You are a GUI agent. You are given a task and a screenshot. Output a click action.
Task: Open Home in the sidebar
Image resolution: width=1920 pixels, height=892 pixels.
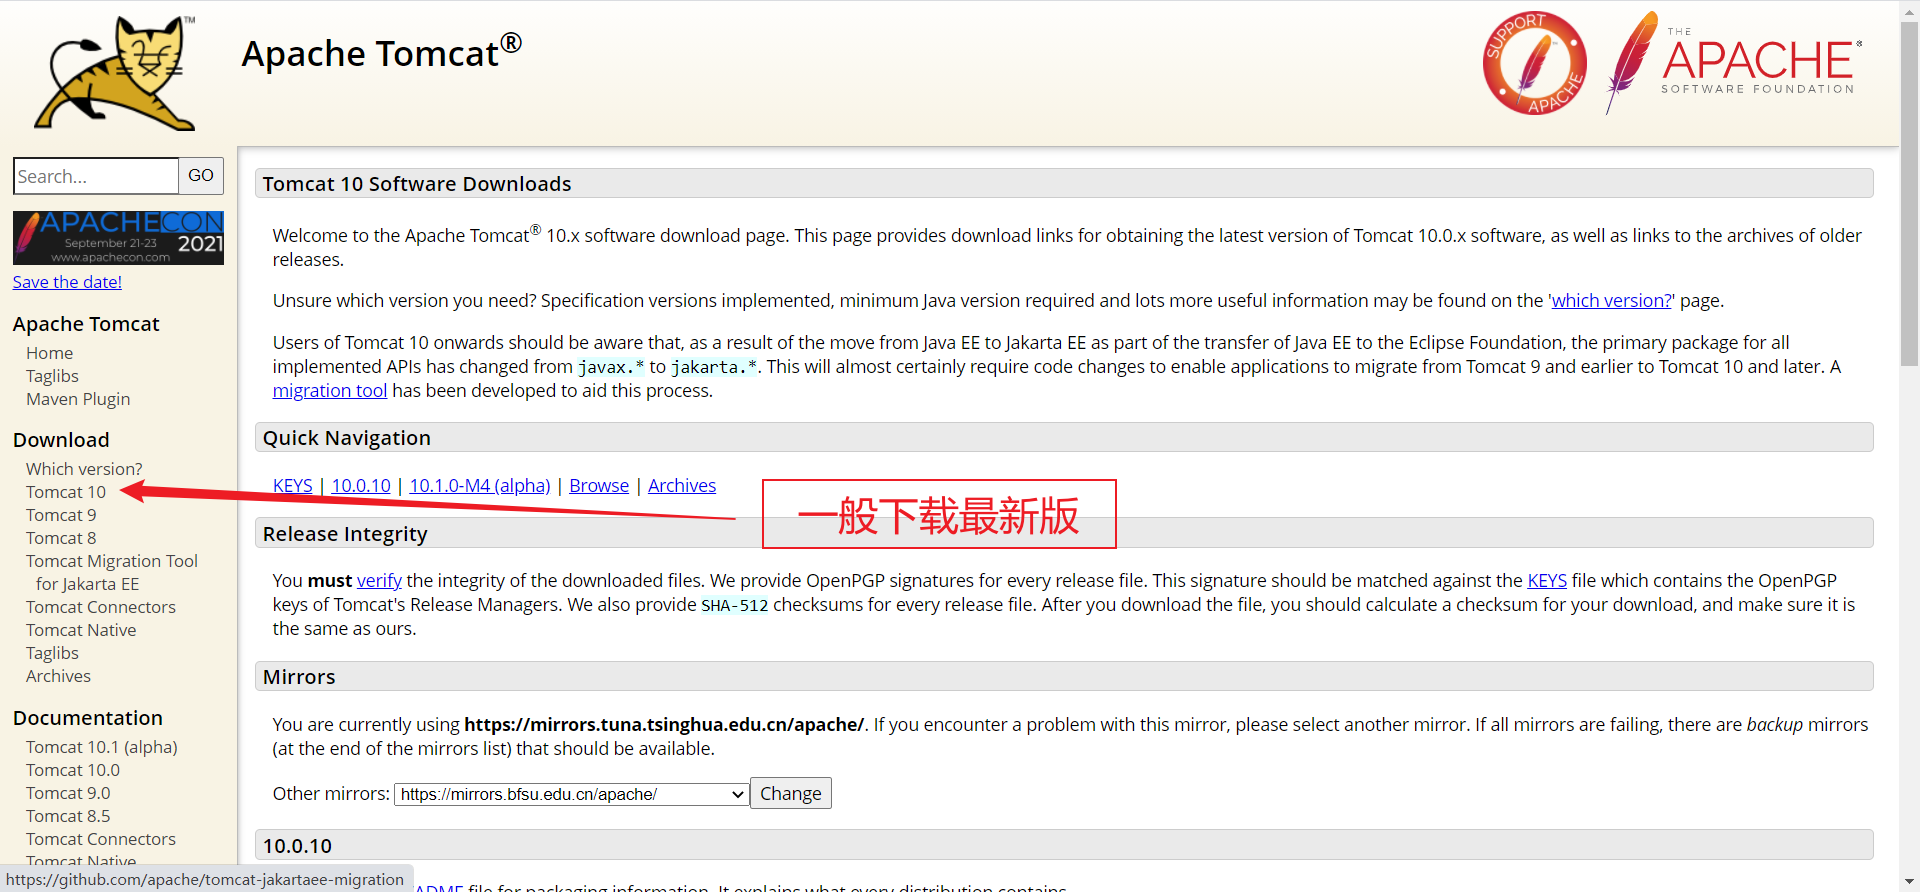[50, 353]
